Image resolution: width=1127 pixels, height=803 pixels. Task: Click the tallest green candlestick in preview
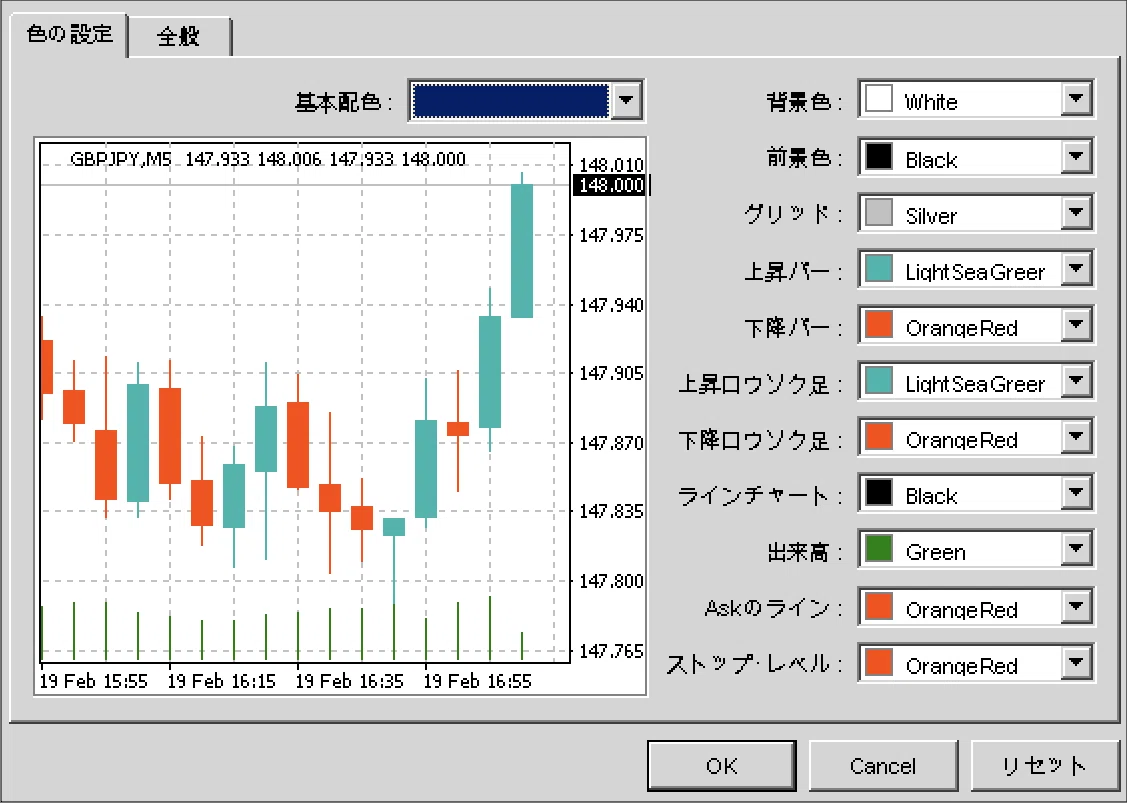(x=522, y=250)
